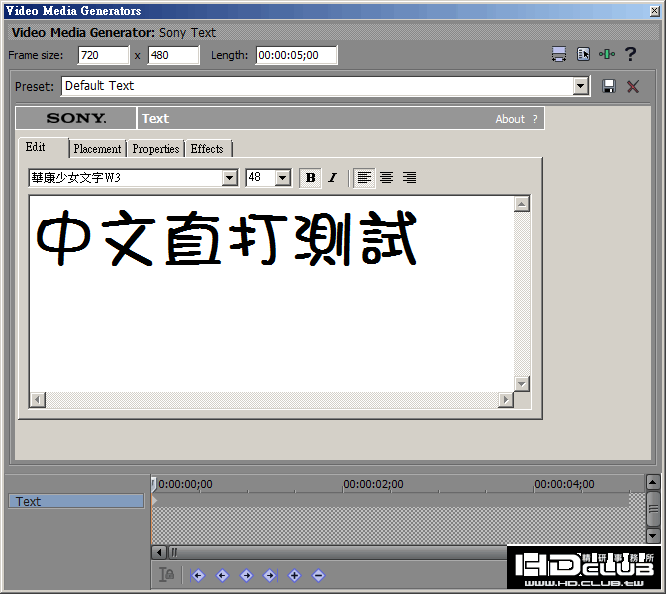Switch to the Placement tab
666x594 pixels.
pyautogui.click(x=97, y=149)
